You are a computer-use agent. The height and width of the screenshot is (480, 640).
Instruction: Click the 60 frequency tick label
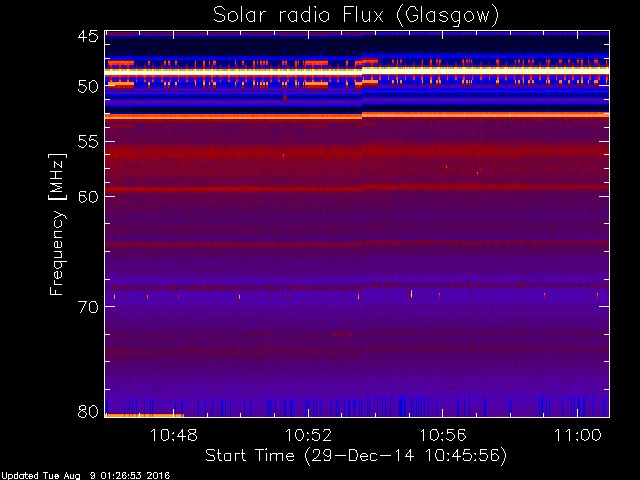click(88, 197)
